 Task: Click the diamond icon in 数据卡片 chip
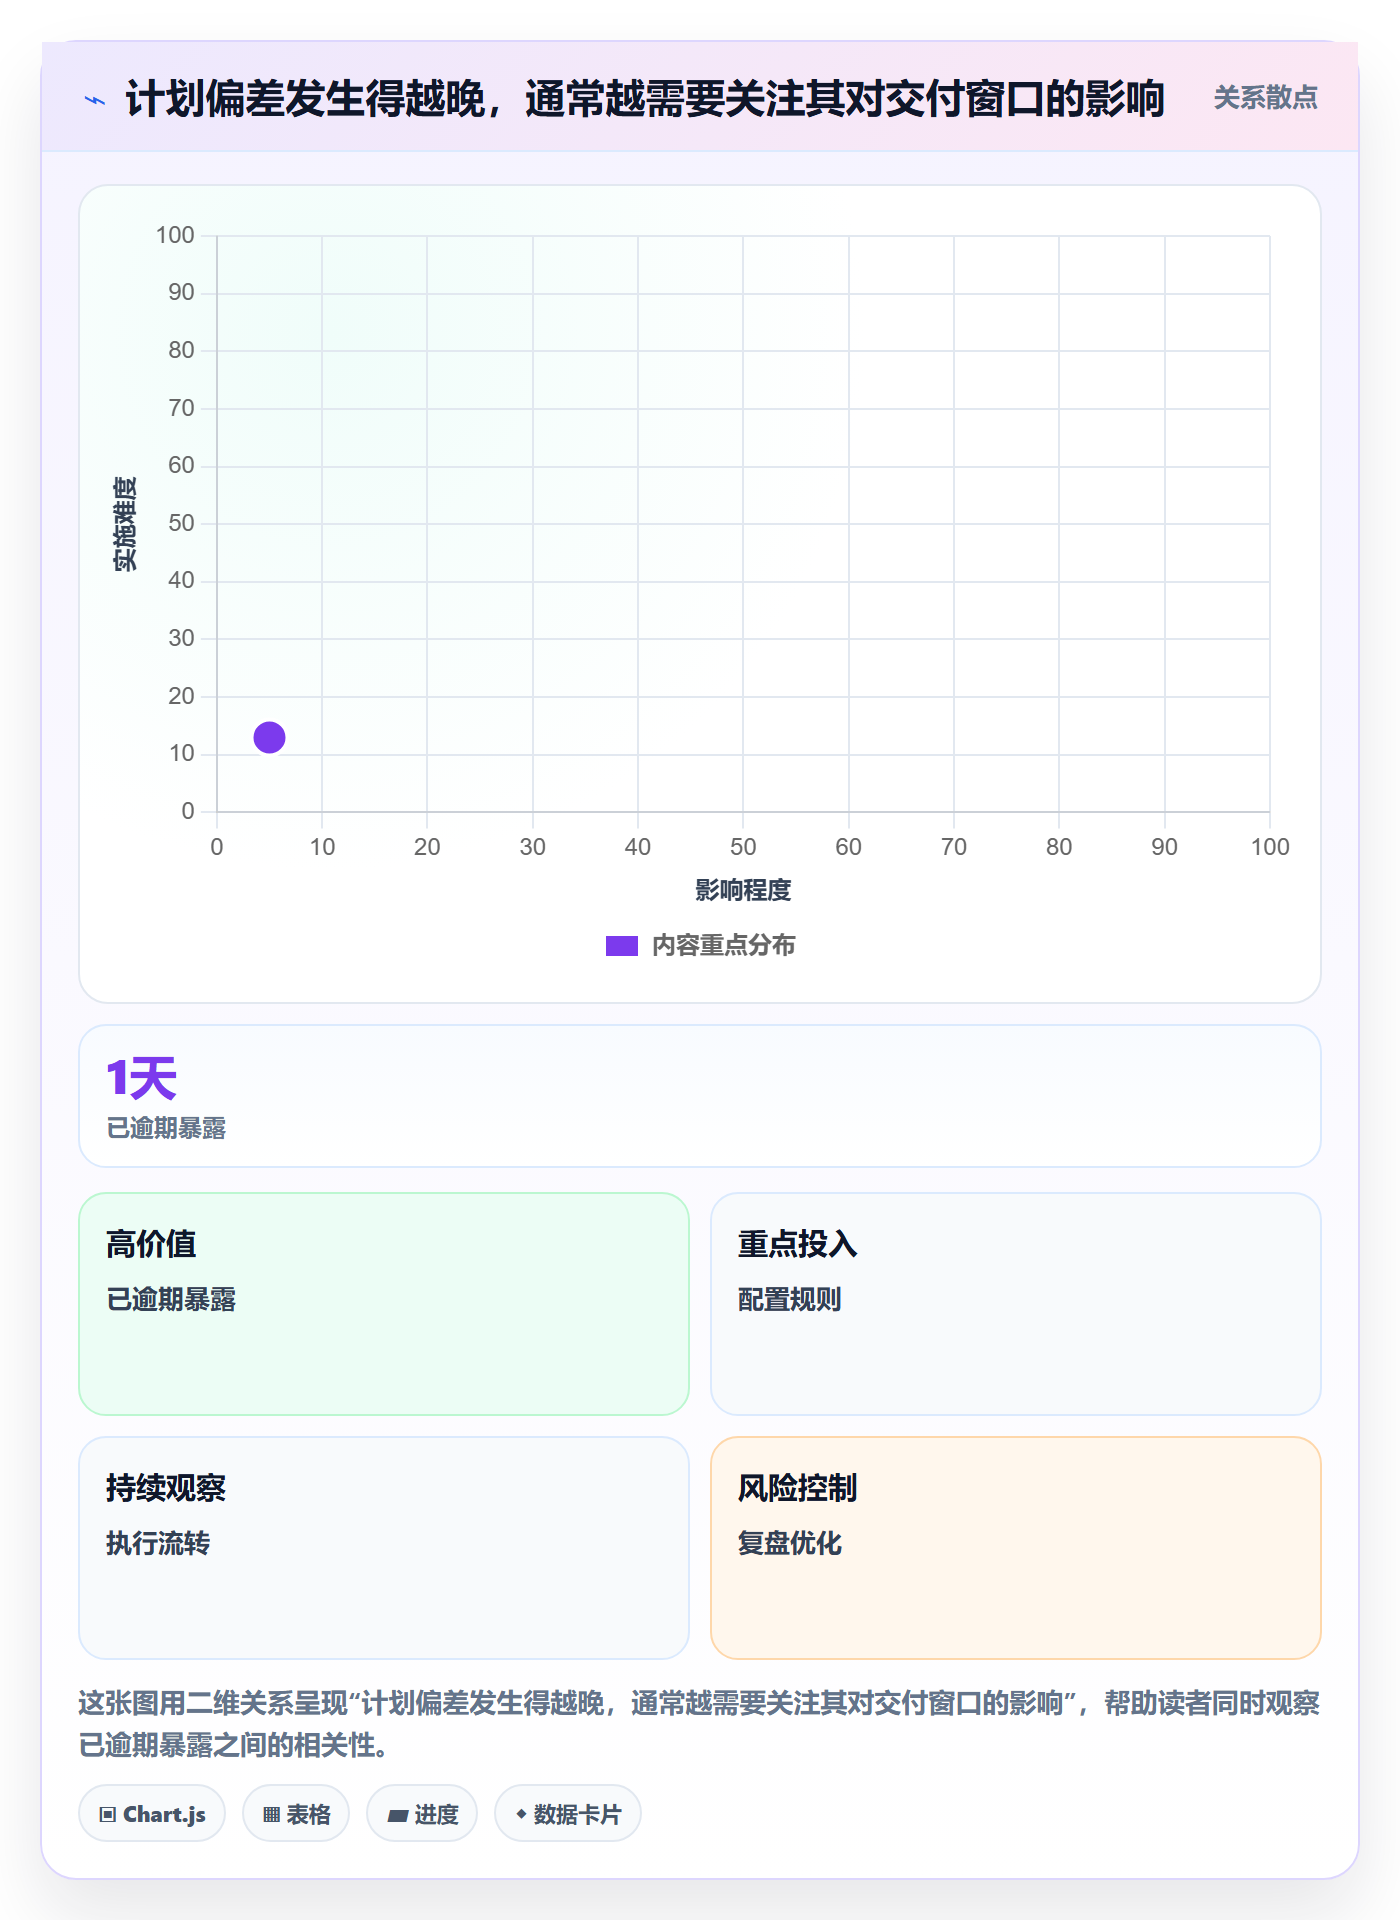pyautogui.click(x=521, y=1813)
